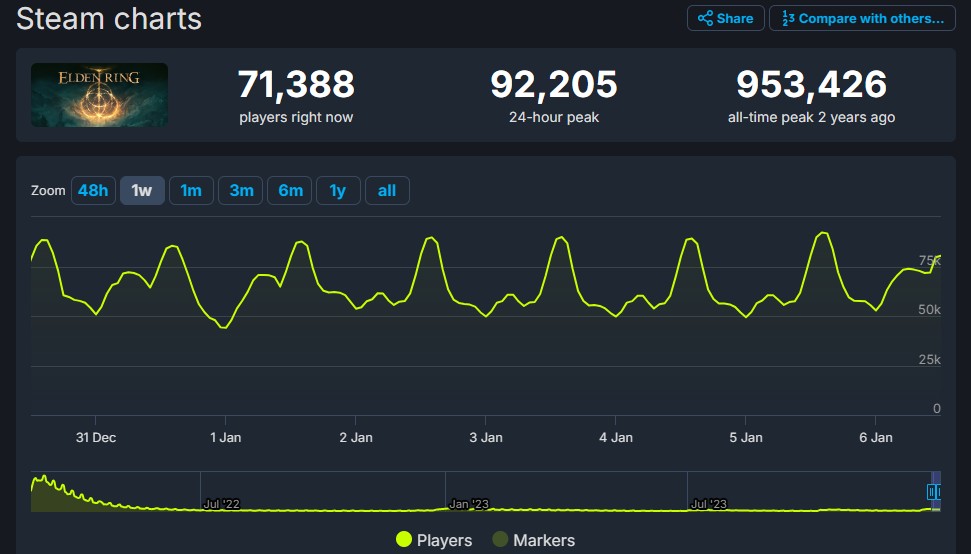Click the dark olive Markers legend dot
Viewport: 971px width, 554px height.
tap(501, 540)
